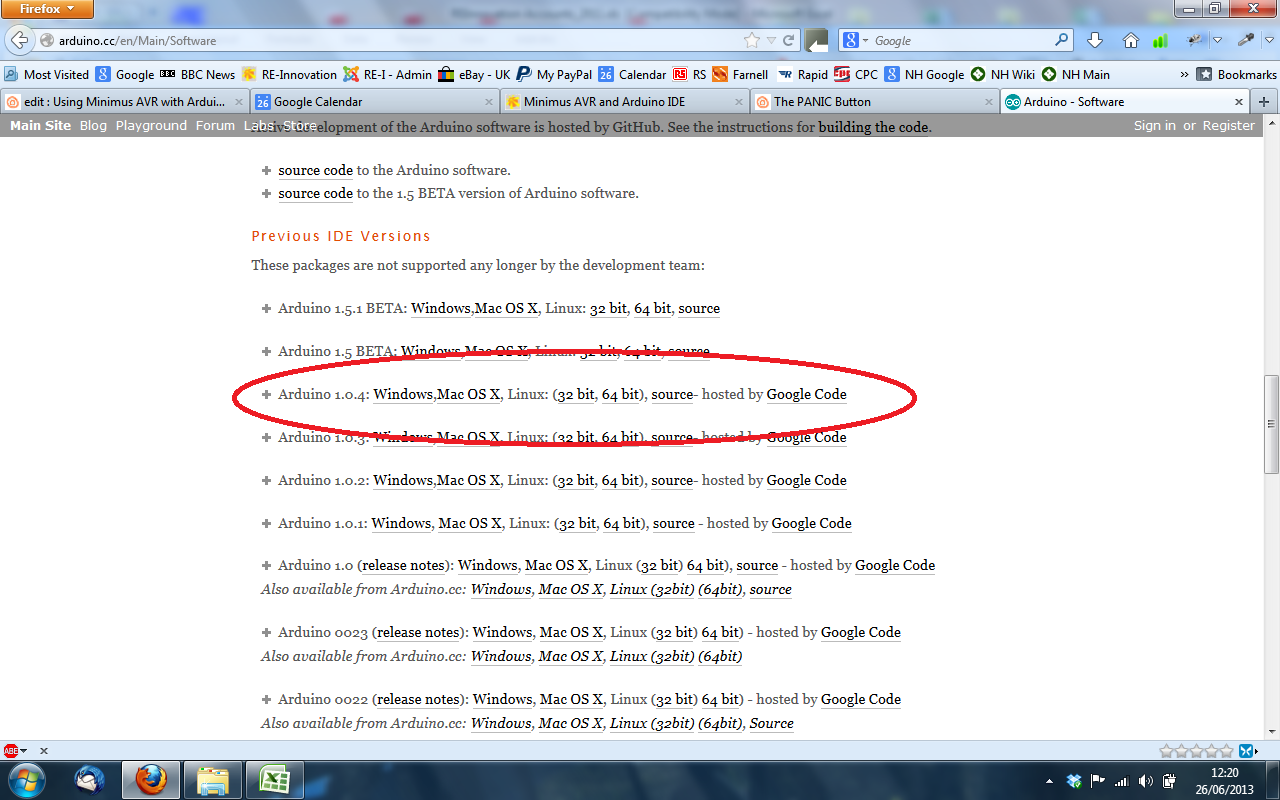Click the blue icon right of the stars
The width and height of the screenshot is (1280, 800).
coord(1247,750)
